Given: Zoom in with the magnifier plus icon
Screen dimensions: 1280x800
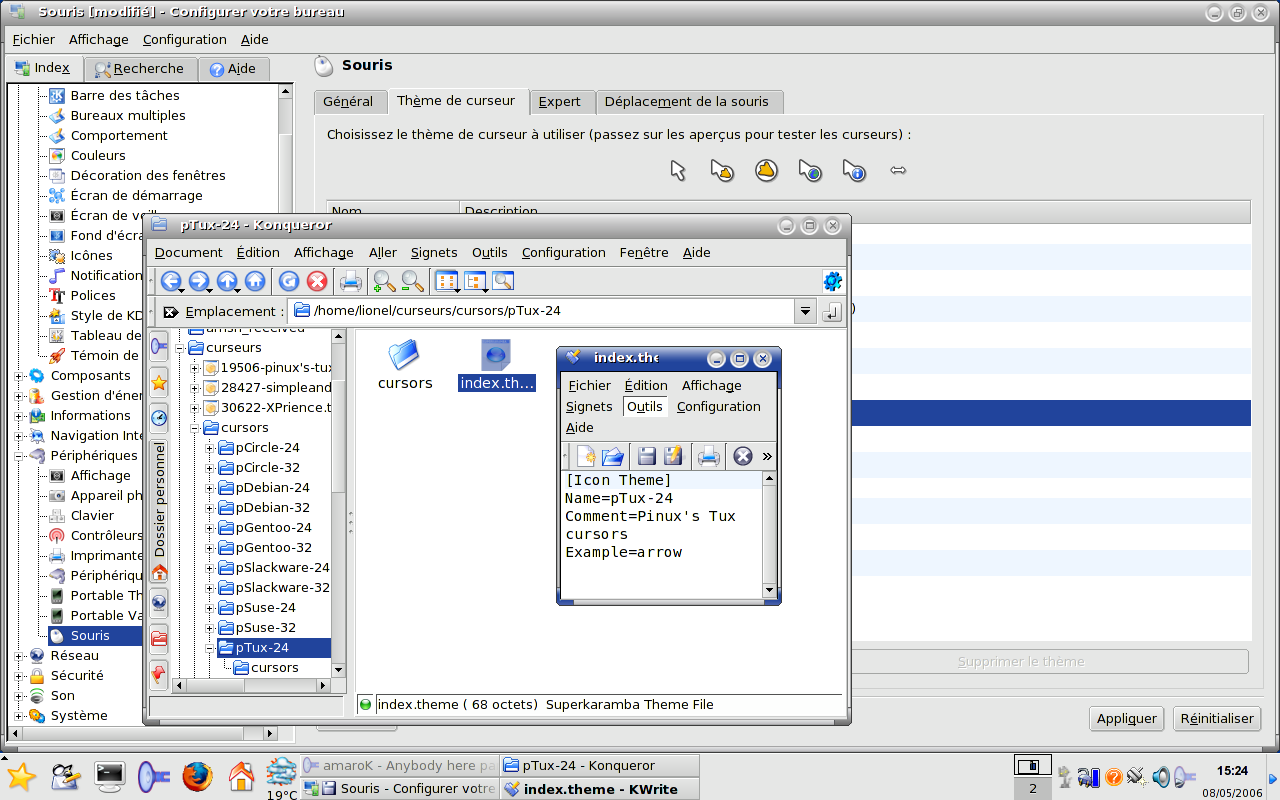Looking at the screenshot, I should (x=384, y=282).
